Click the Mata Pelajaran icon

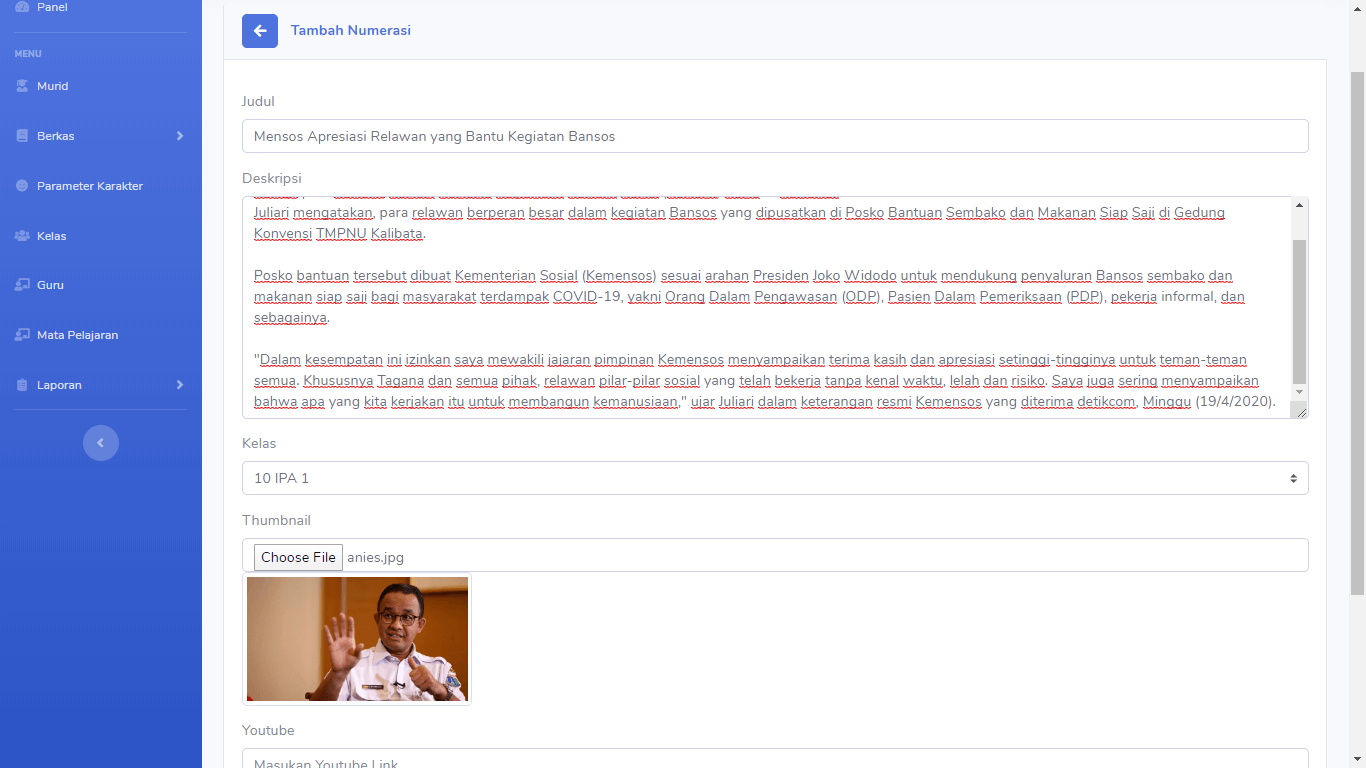(x=22, y=335)
